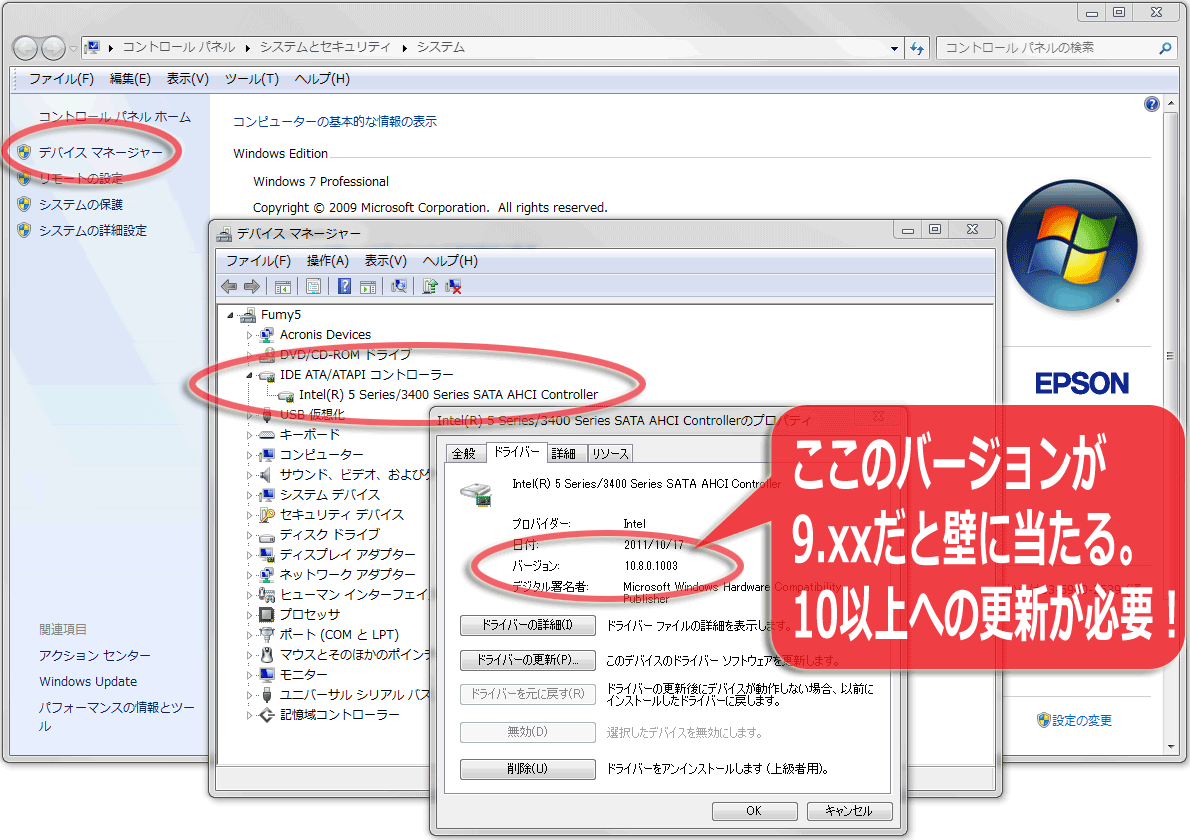The height and width of the screenshot is (840, 1190).
Task: Open the address bar history dropdown arrow
Action: [894, 48]
